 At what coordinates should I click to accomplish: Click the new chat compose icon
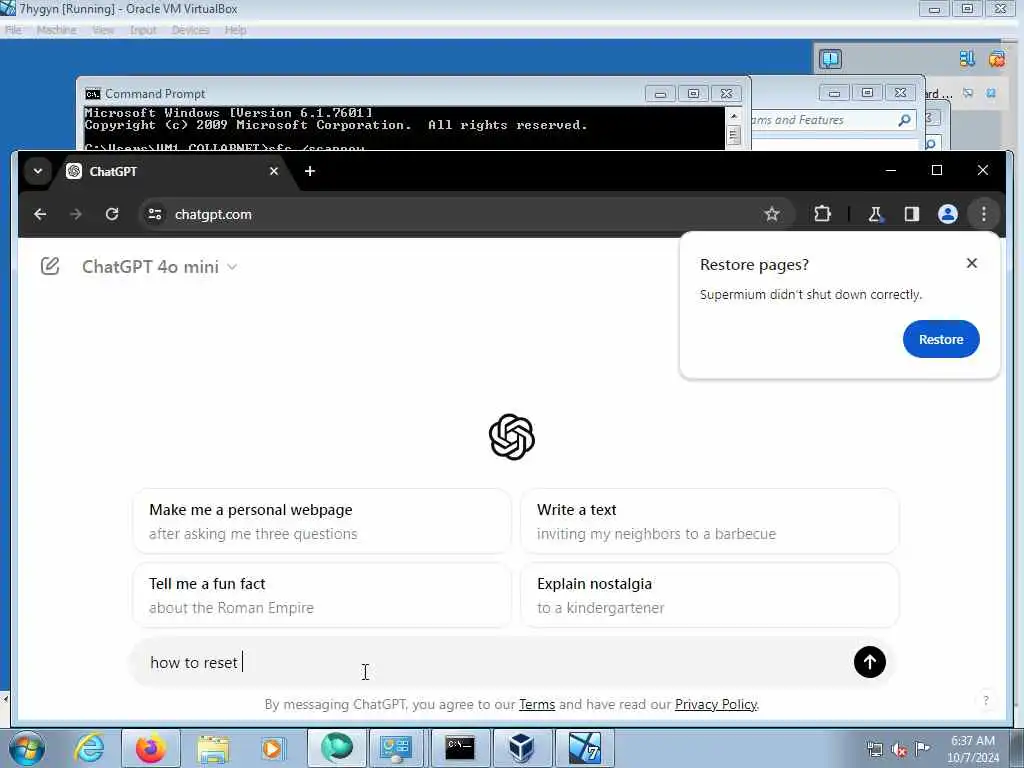coord(50,266)
